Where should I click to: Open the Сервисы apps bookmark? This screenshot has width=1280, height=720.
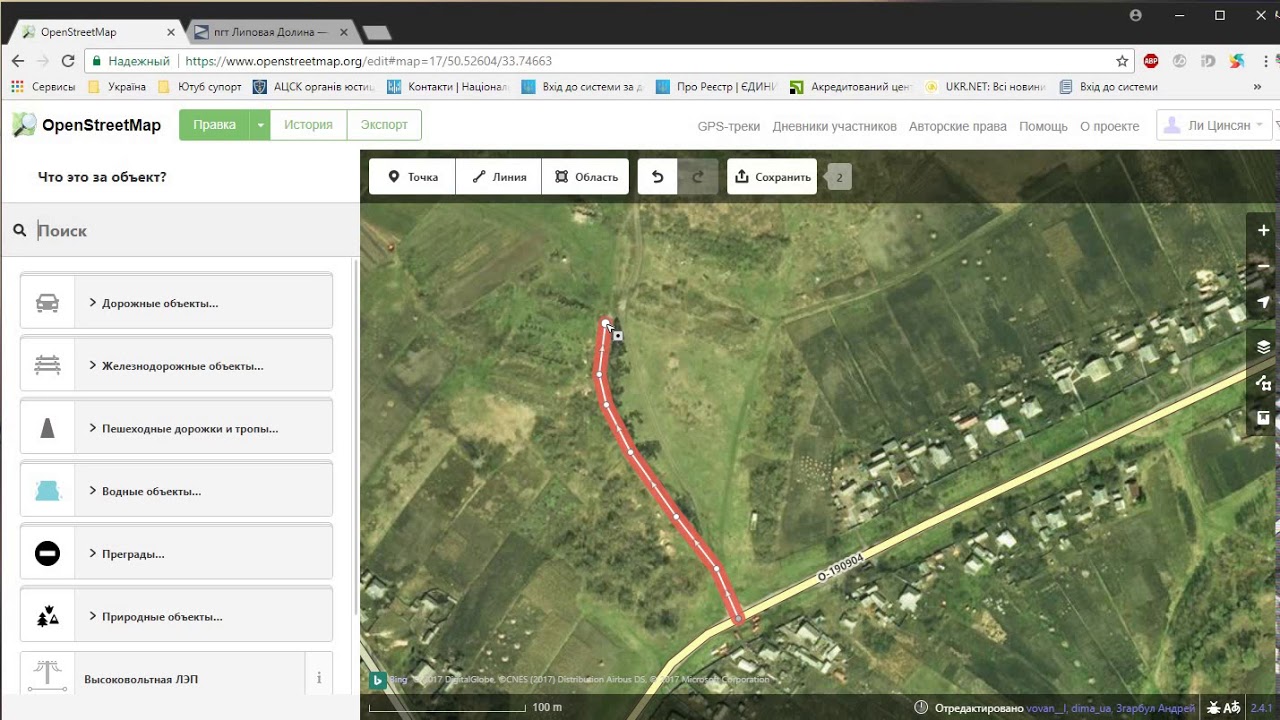pyautogui.click(x=43, y=87)
